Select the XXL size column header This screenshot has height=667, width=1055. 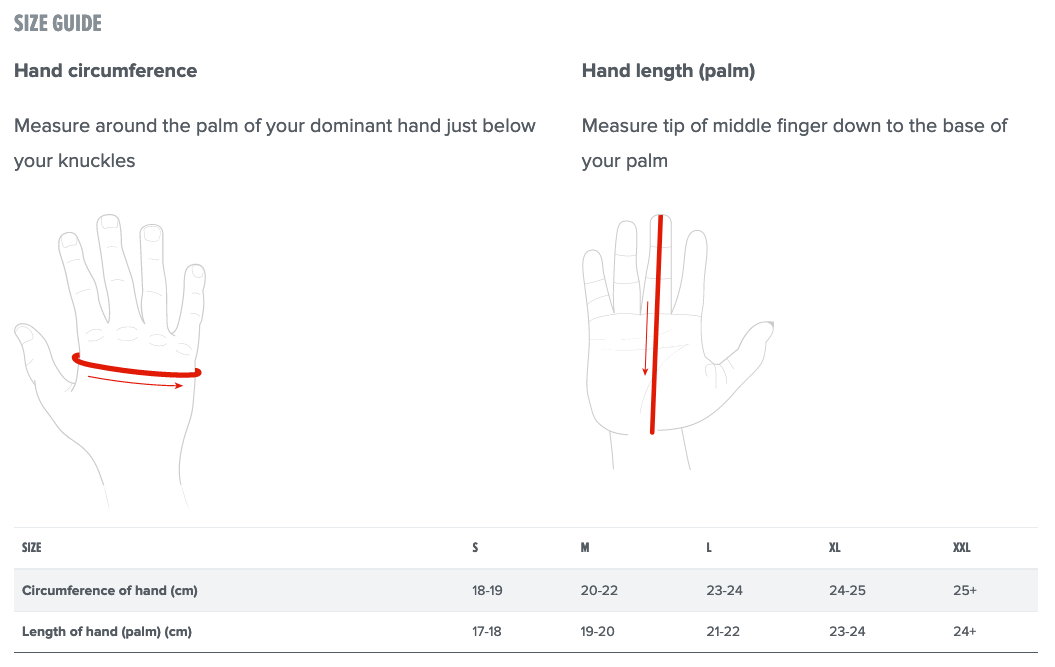[962, 548]
